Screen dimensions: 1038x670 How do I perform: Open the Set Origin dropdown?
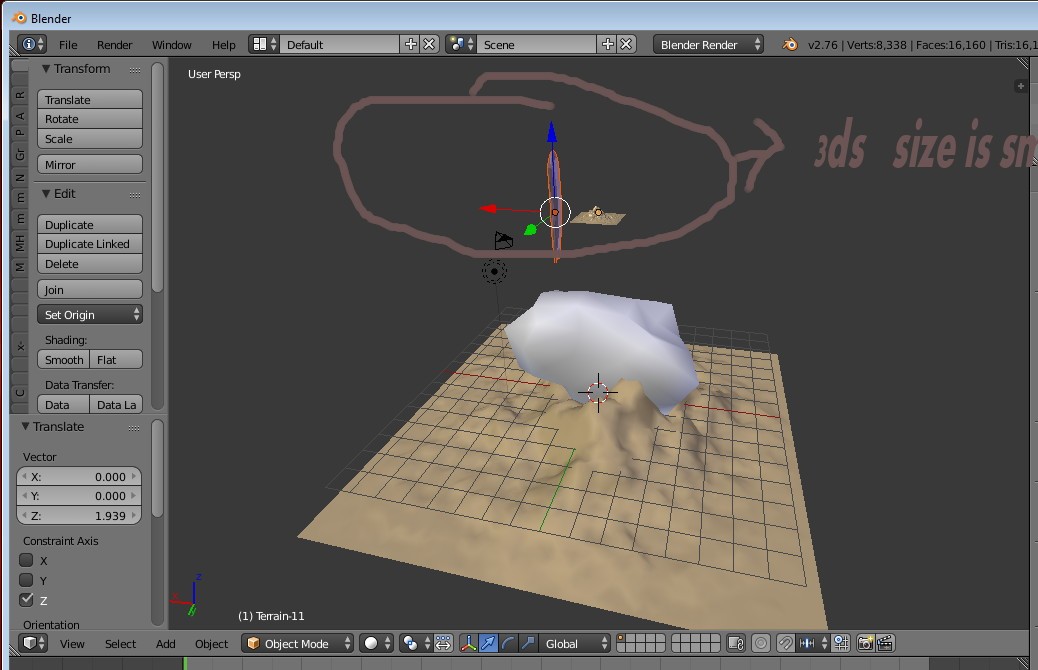tap(90, 315)
